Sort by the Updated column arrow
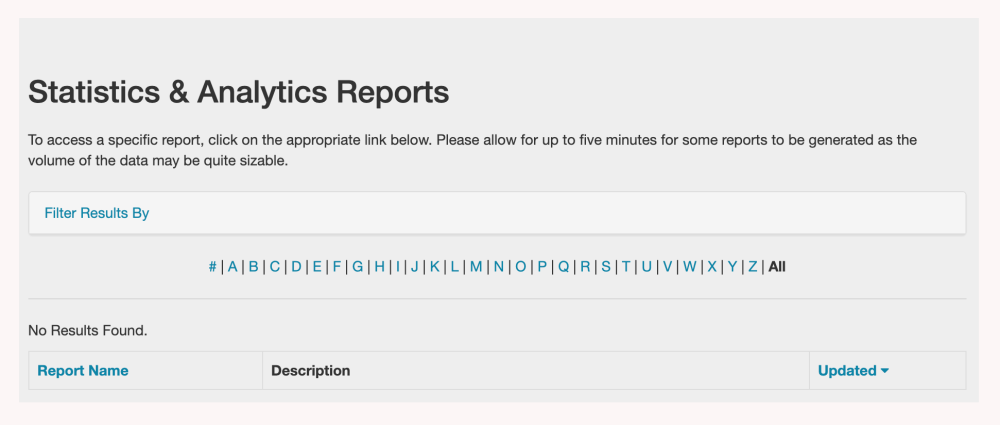The image size is (1000, 425). 884,371
